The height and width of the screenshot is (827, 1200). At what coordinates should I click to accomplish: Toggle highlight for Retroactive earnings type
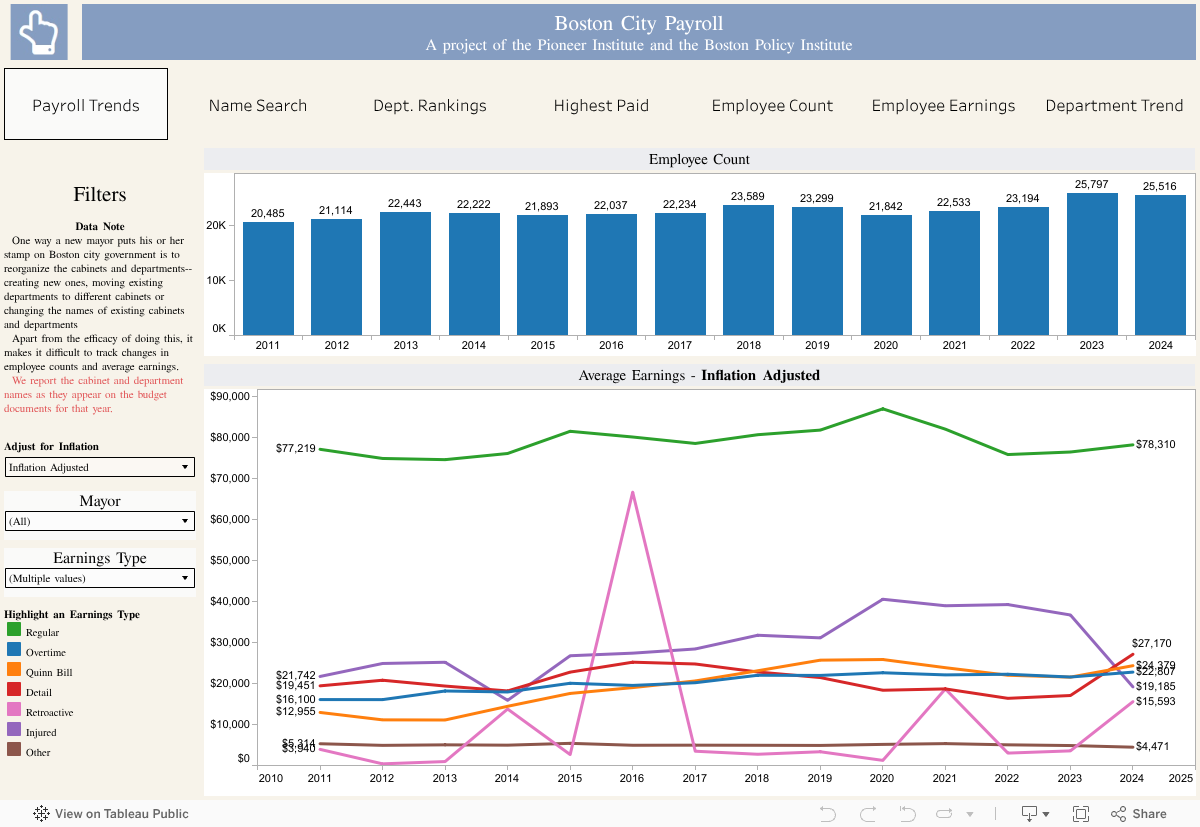pyautogui.click(x=49, y=712)
